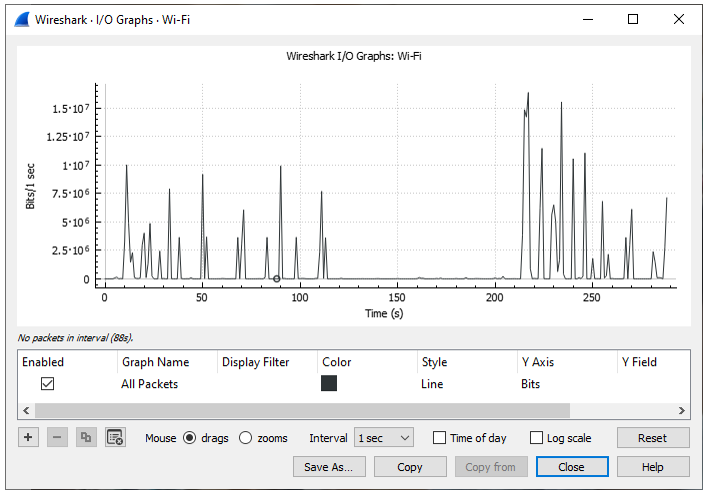Click the scrollbar right arrow

point(682,410)
